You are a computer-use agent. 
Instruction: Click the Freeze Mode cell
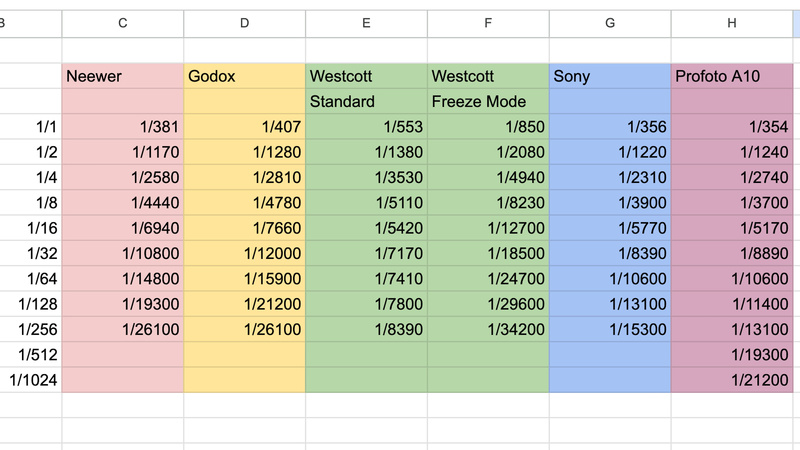pyautogui.click(x=488, y=101)
